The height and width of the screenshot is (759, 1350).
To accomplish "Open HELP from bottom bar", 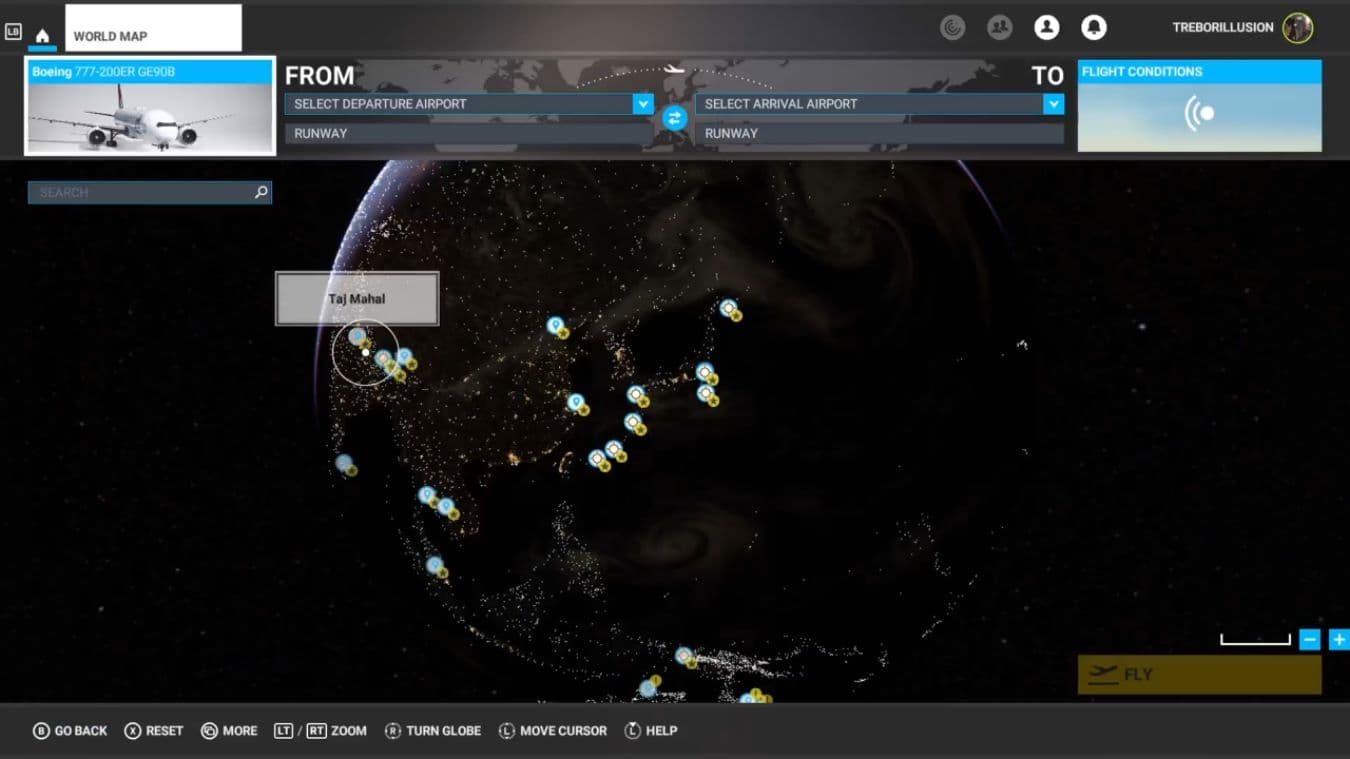I will click(x=650, y=731).
